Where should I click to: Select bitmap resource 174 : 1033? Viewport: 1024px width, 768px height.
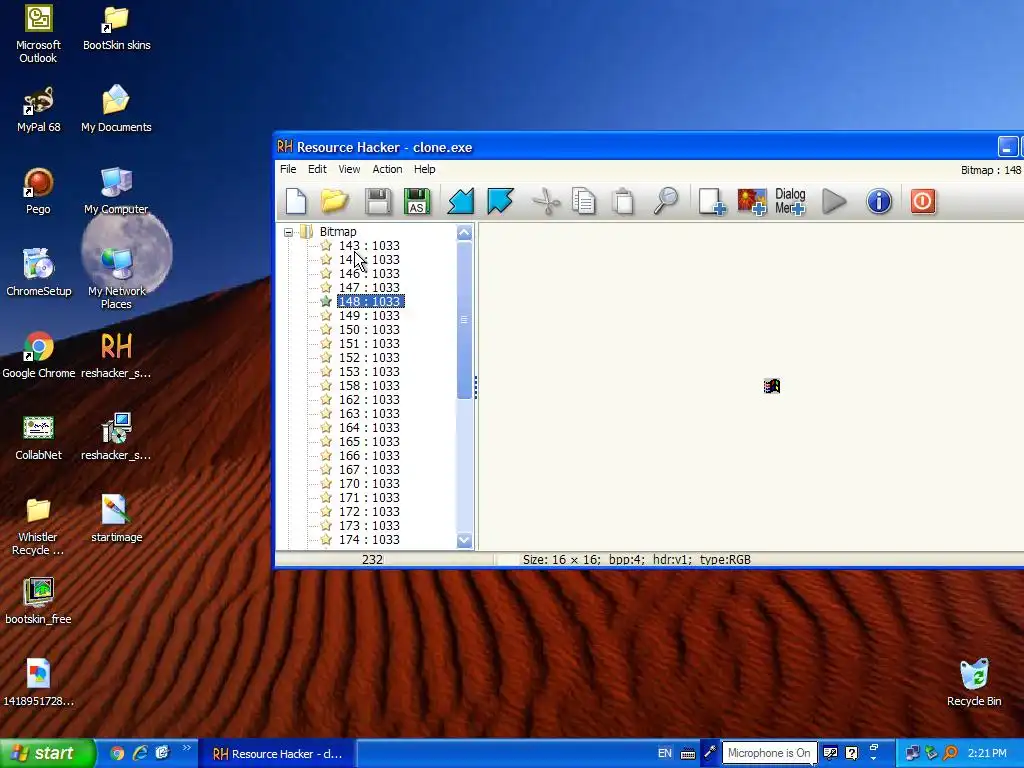coord(369,539)
